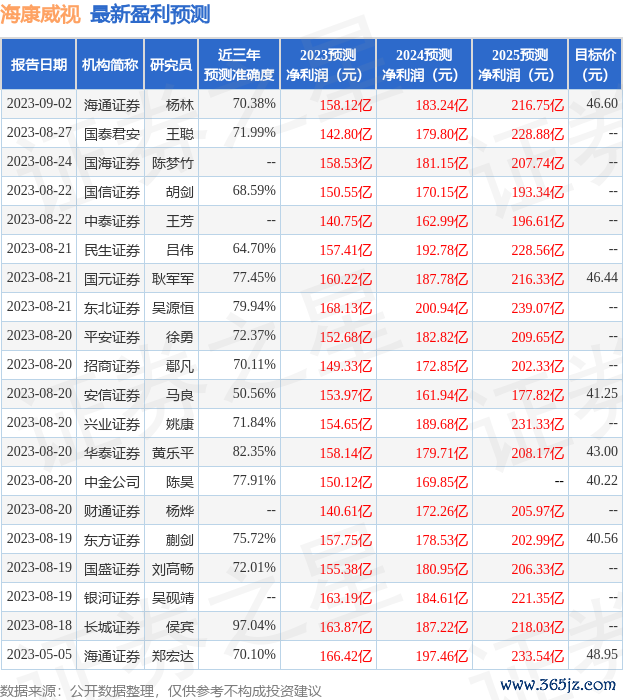
Task: Click researcher 王芳
Action: [180, 221]
